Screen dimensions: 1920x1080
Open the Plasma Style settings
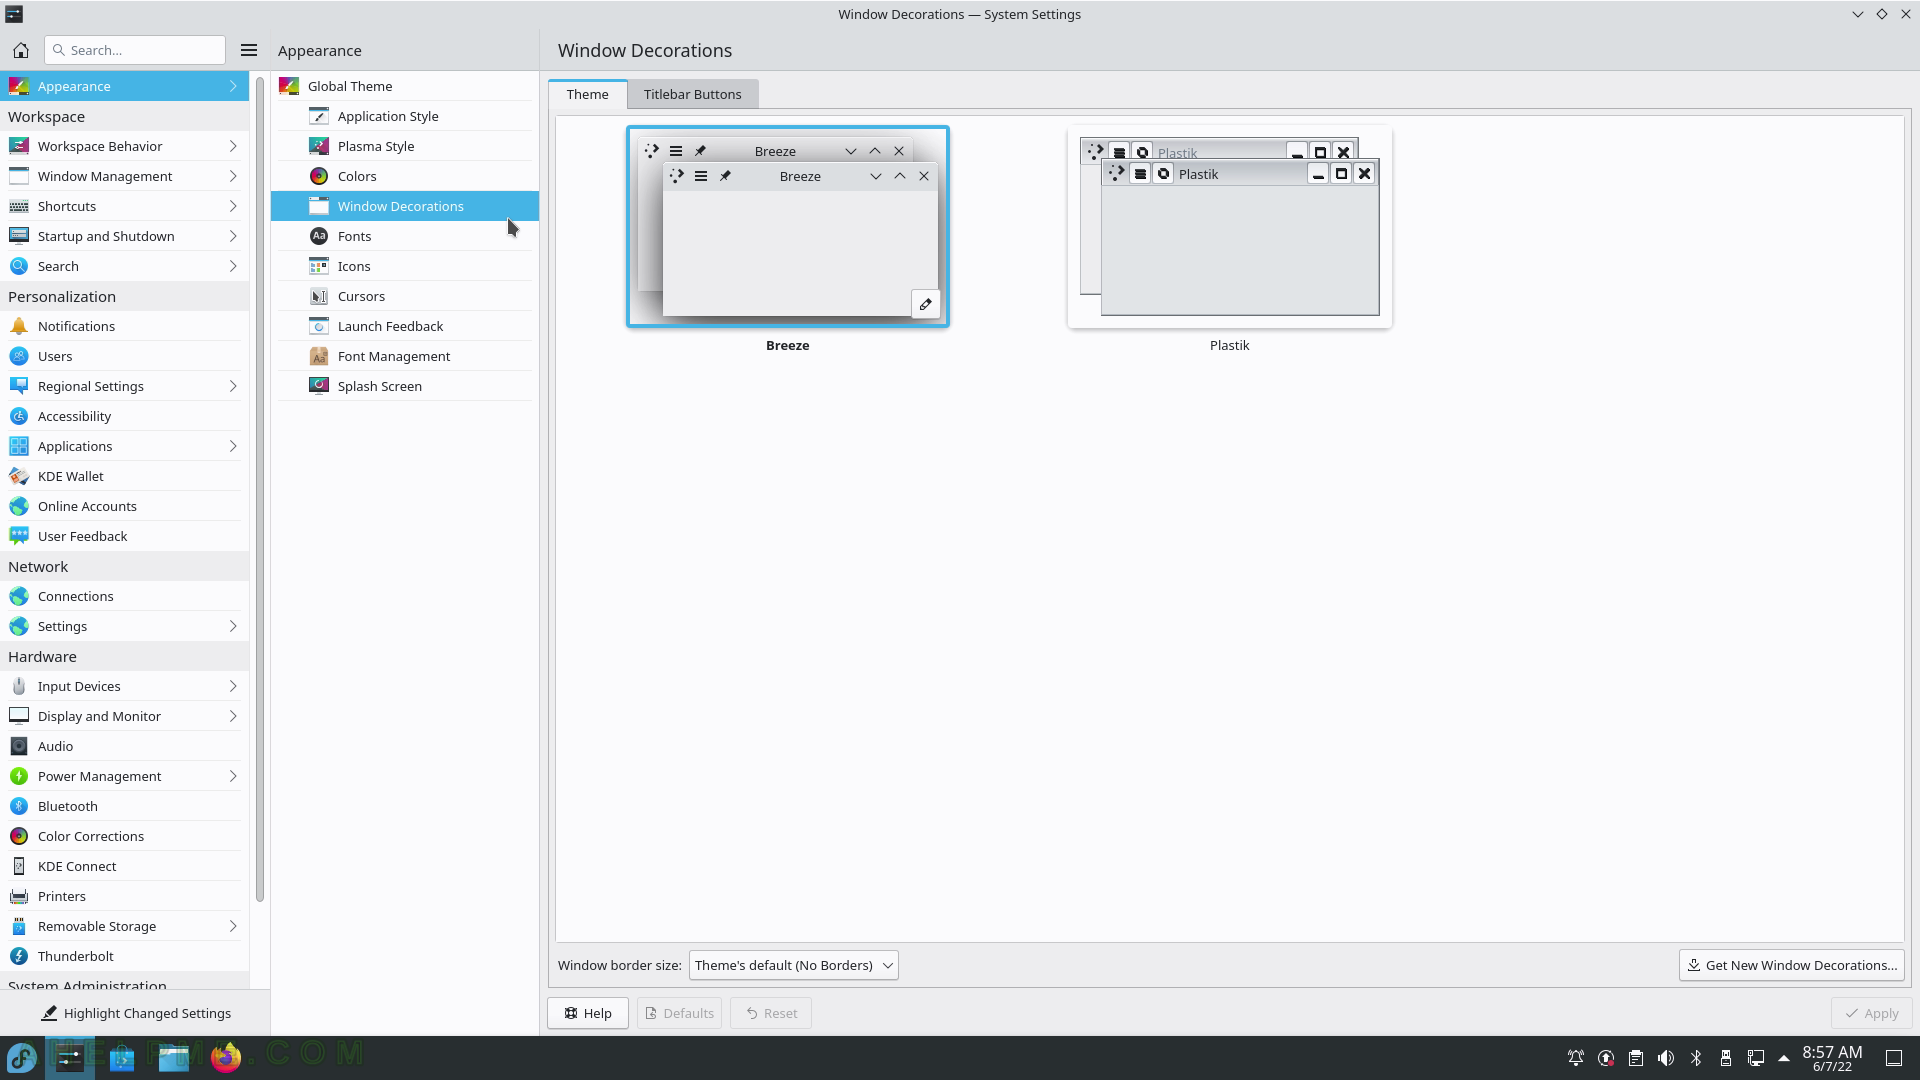click(x=405, y=146)
